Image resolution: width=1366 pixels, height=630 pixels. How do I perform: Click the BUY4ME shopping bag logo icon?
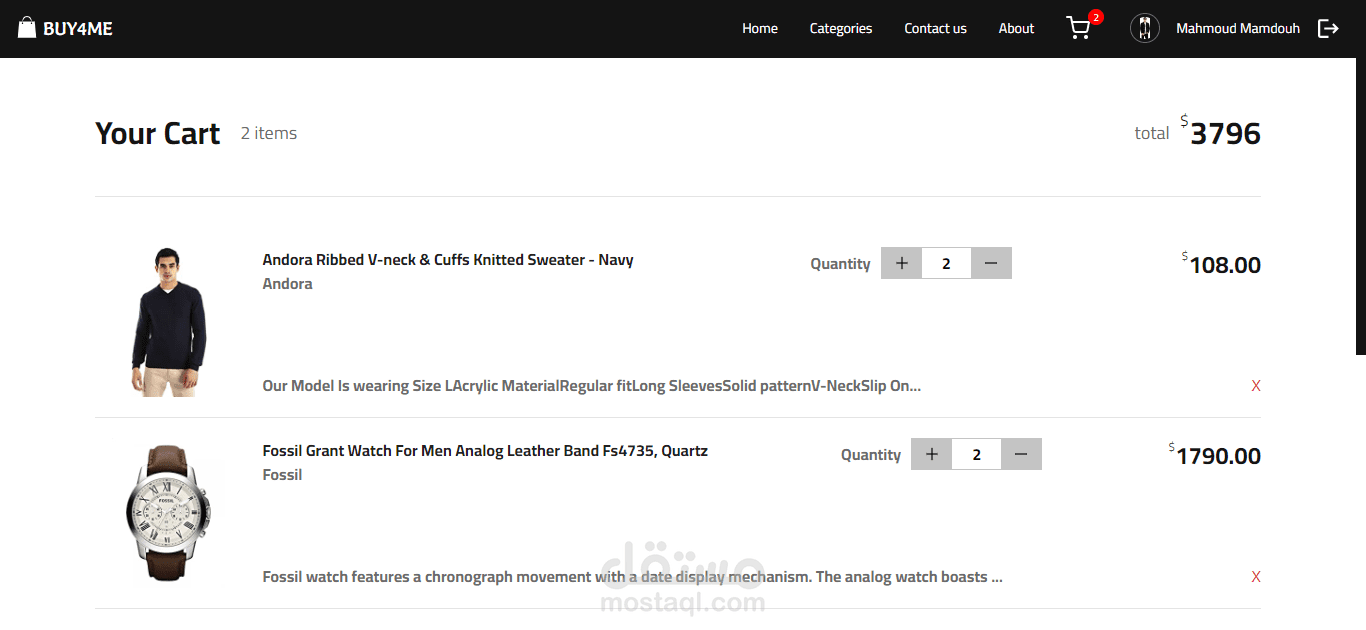pos(27,28)
